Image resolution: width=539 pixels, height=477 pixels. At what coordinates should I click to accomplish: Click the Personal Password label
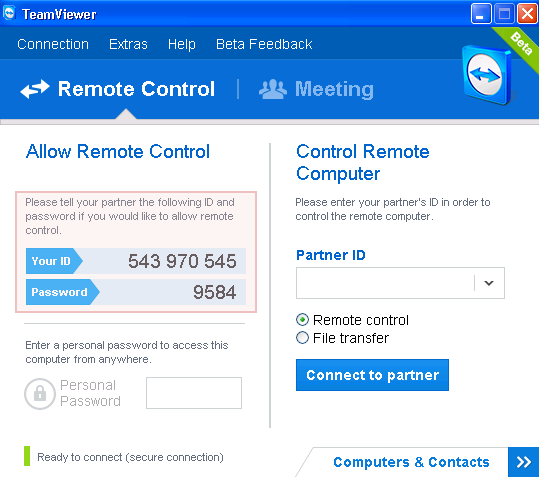[90, 393]
